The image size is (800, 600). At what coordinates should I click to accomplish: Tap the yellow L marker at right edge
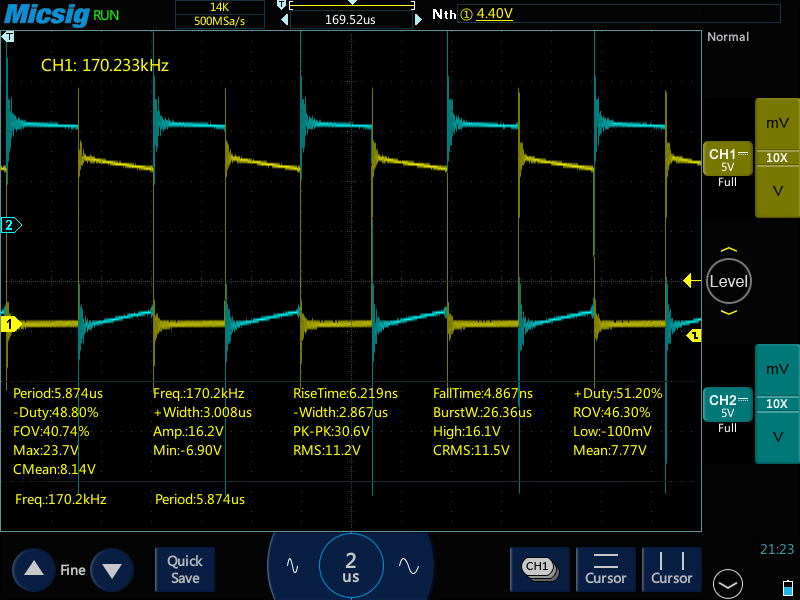pyautogui.click(x=694, y=335)
